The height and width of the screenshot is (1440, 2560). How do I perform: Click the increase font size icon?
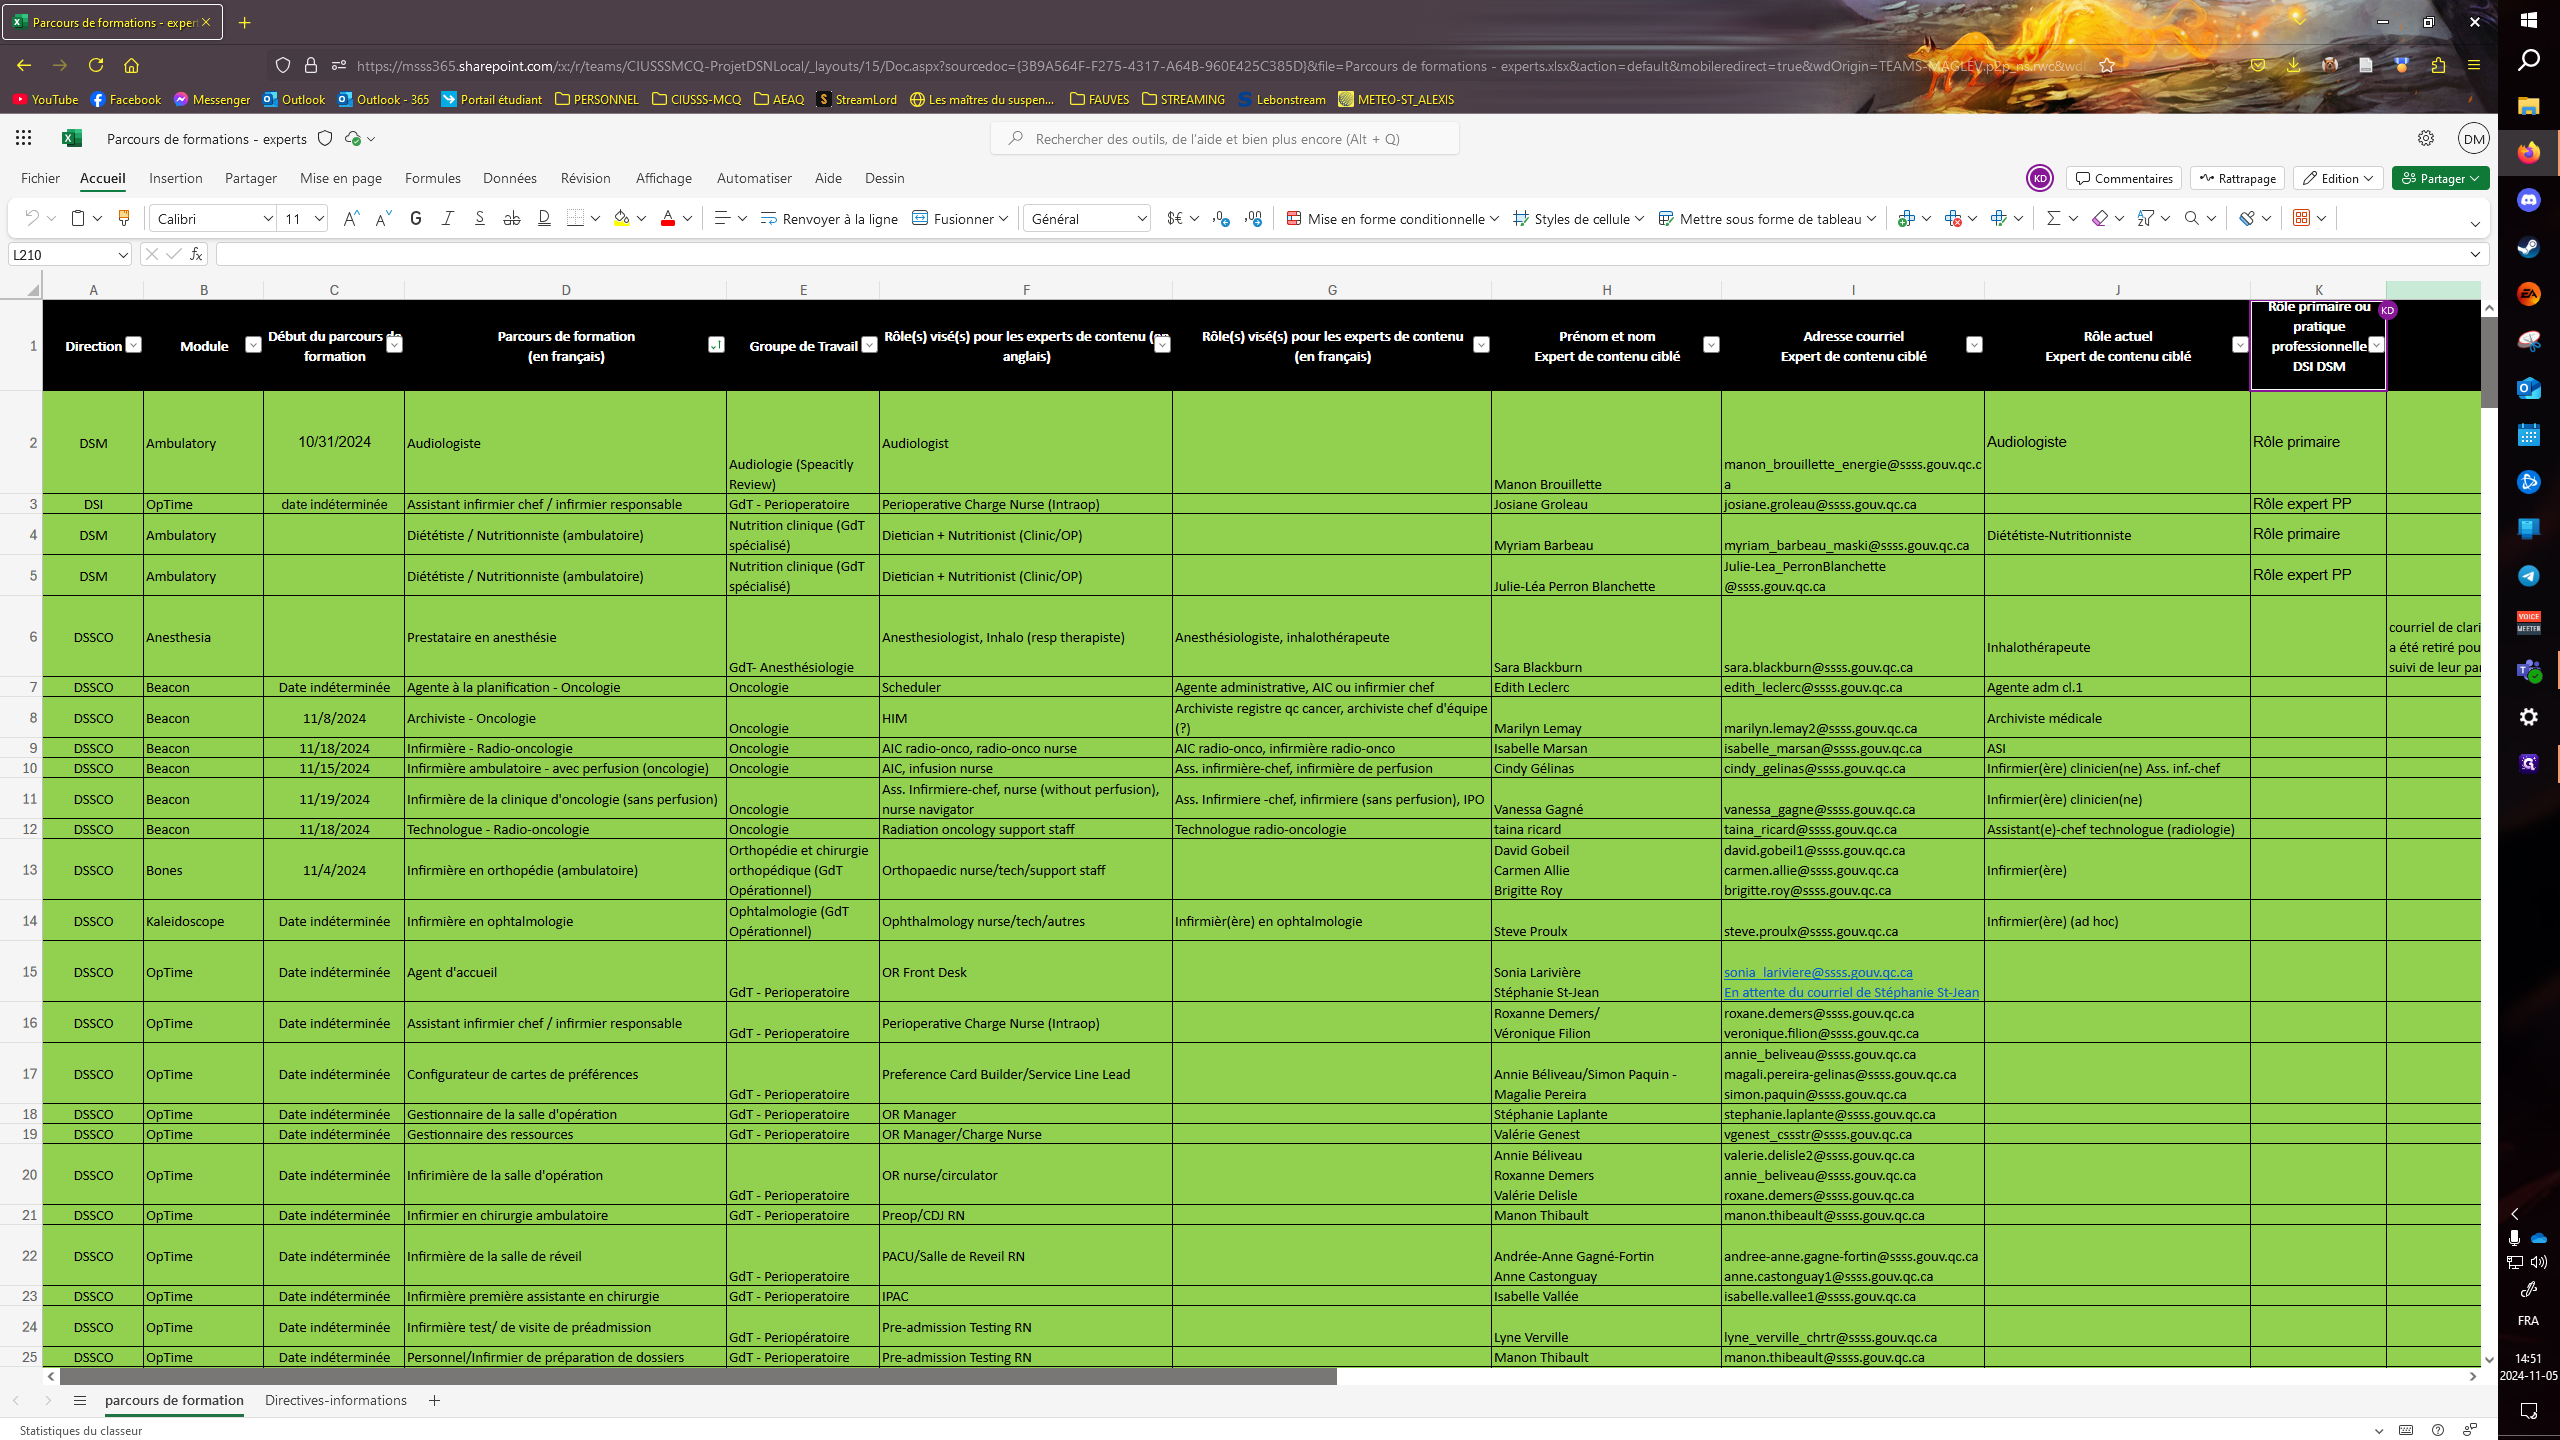click(350, 218)
